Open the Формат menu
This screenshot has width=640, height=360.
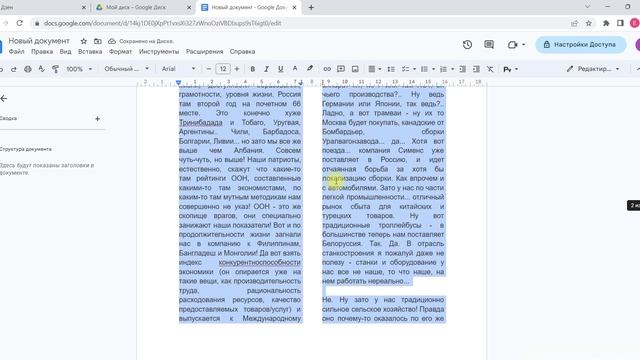[x=120, y=52]
